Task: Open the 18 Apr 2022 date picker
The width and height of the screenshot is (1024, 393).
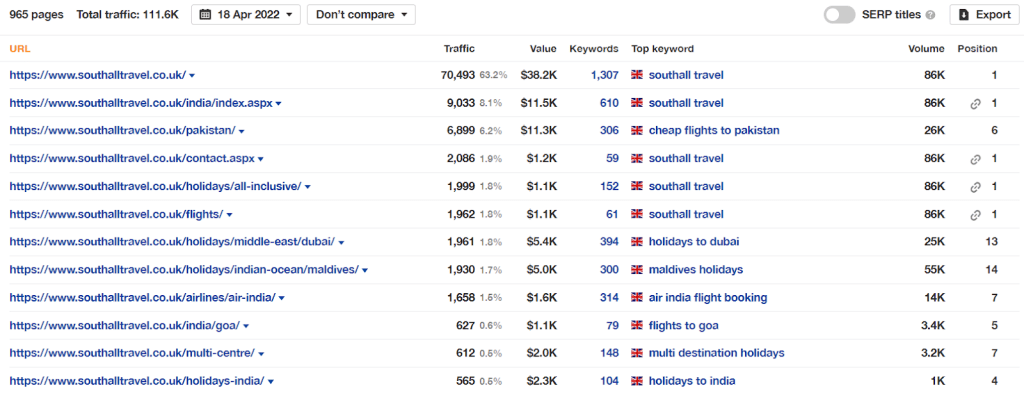Action: coord(246,14)
